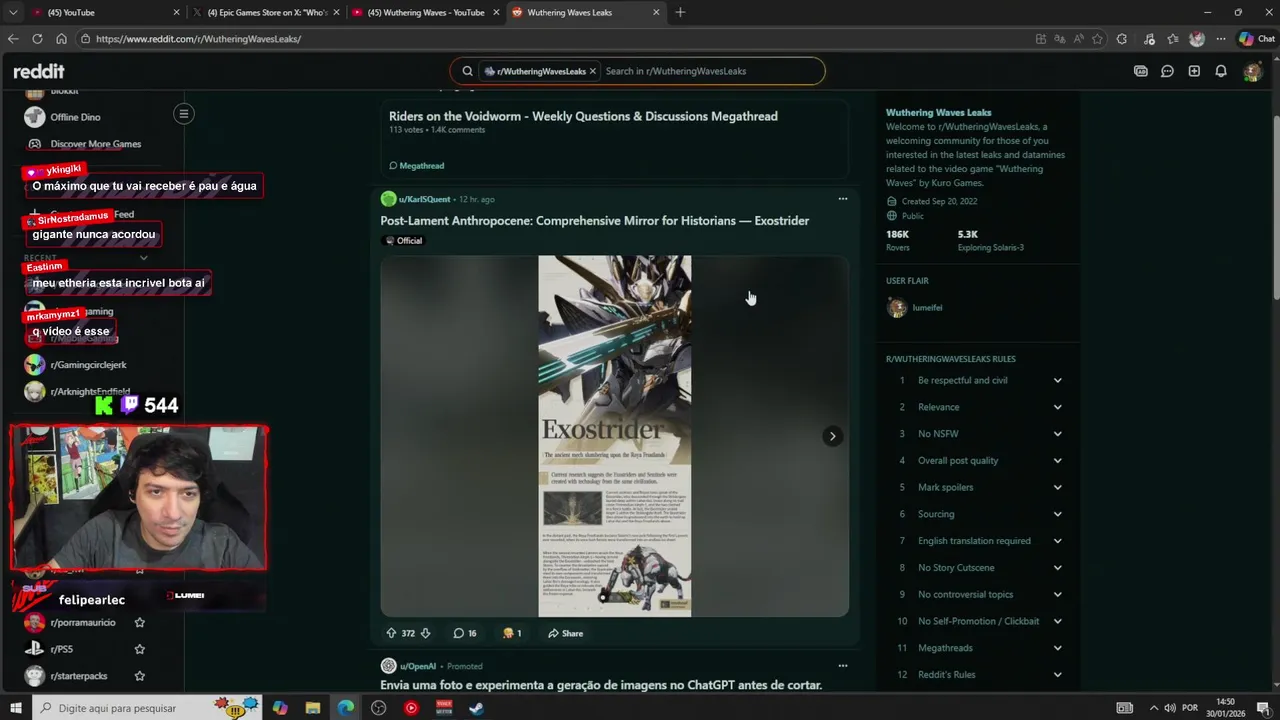Open u/KarlSQuent profile link
The image size is (1280, 720).
[x=424, y=199]
